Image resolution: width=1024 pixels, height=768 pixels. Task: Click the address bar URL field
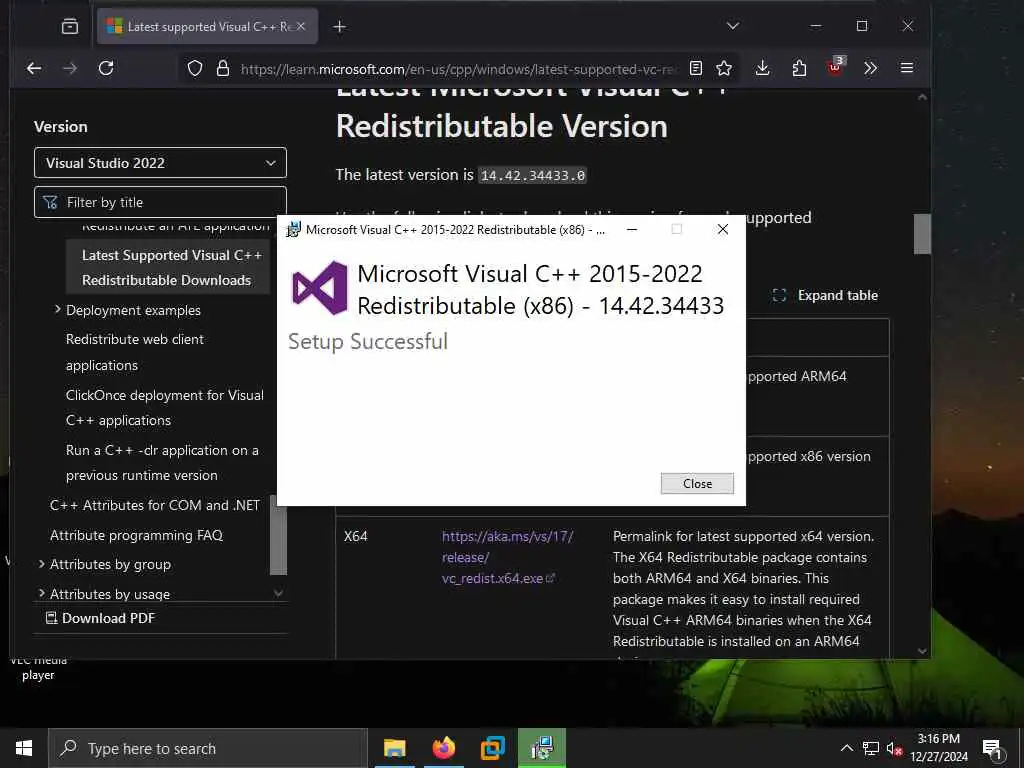[457, 69]
